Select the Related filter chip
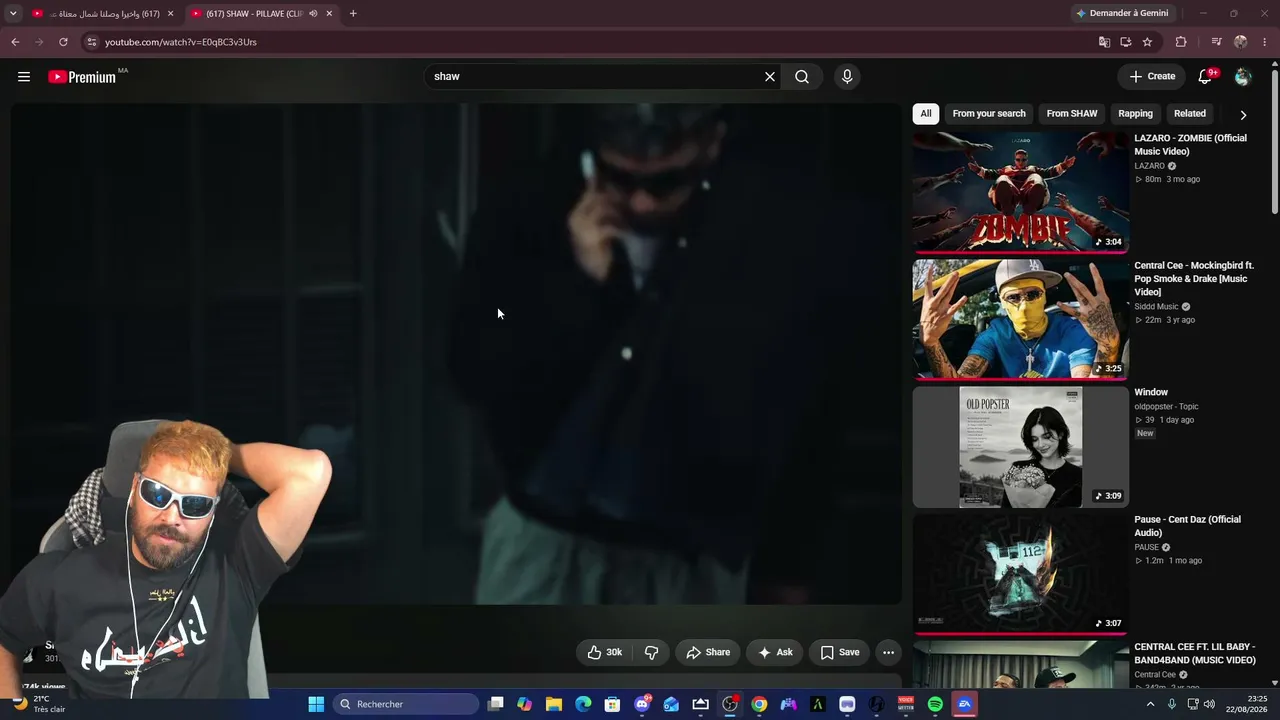 click(1190, 114)
